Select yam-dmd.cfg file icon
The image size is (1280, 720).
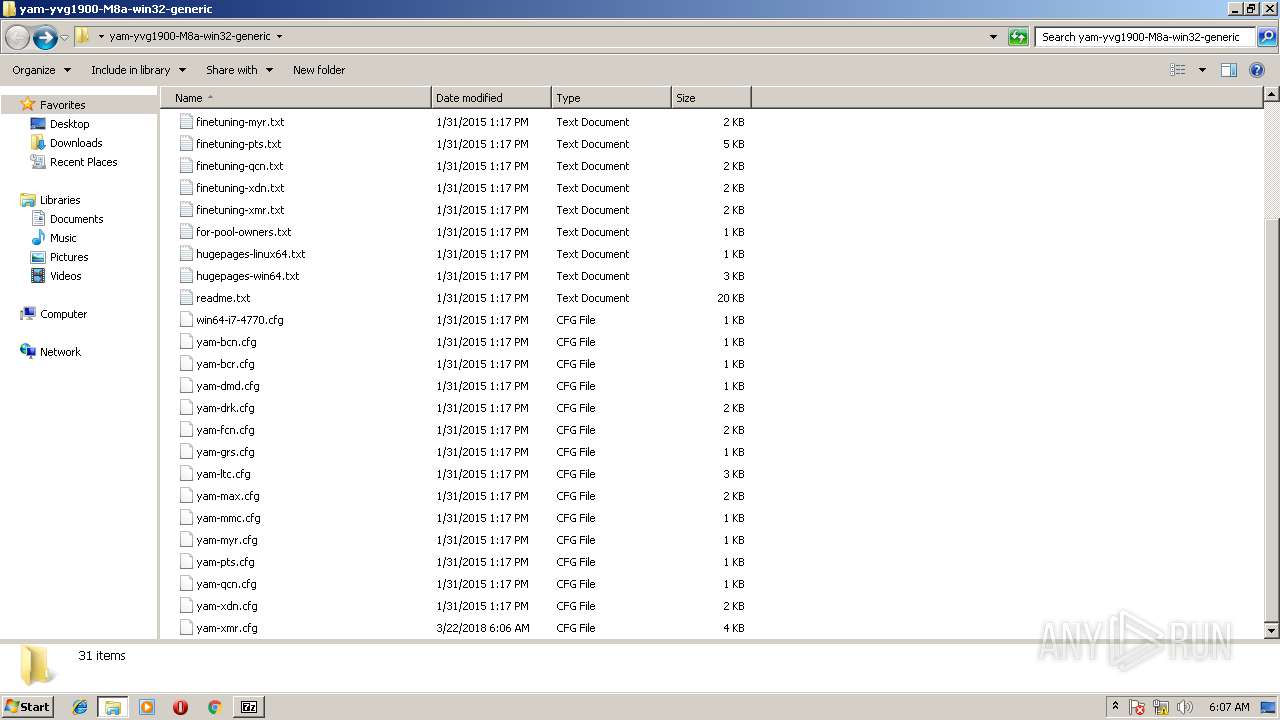[186, 386]
